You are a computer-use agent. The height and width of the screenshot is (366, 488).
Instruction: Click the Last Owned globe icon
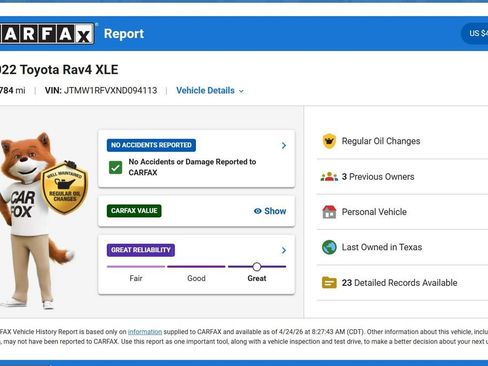coord(329,247)
